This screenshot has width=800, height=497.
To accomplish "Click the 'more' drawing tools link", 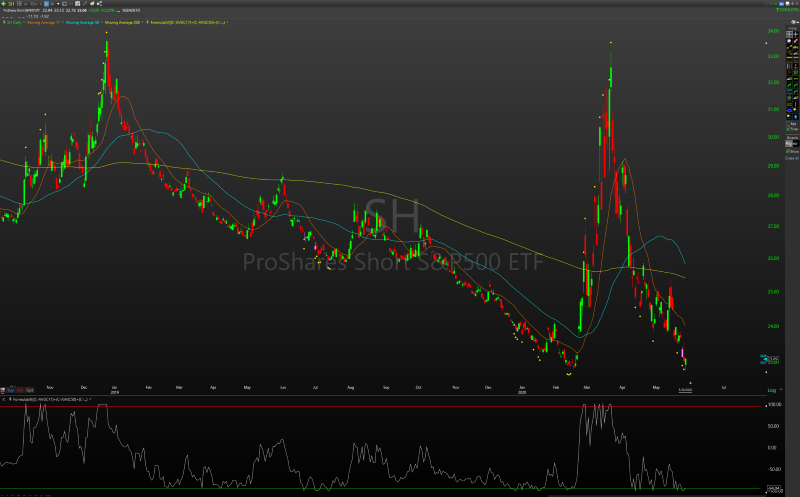I will coord(792,28).
